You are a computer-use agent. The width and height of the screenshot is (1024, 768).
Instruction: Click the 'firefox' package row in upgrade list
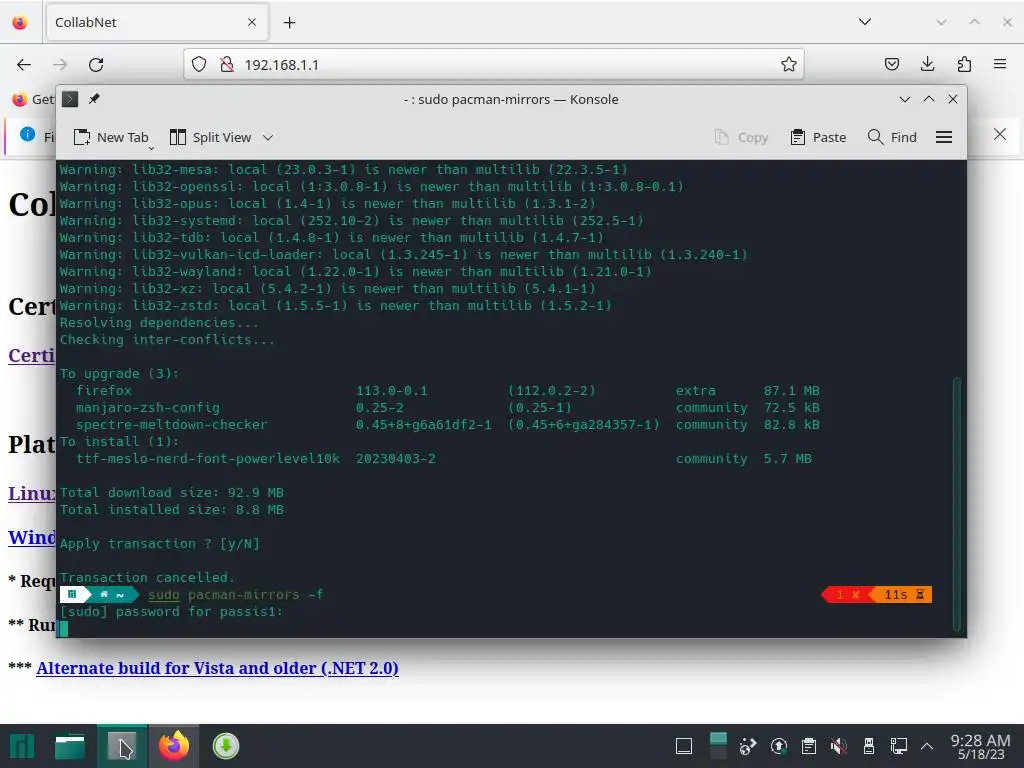click(x=447, y=391)
